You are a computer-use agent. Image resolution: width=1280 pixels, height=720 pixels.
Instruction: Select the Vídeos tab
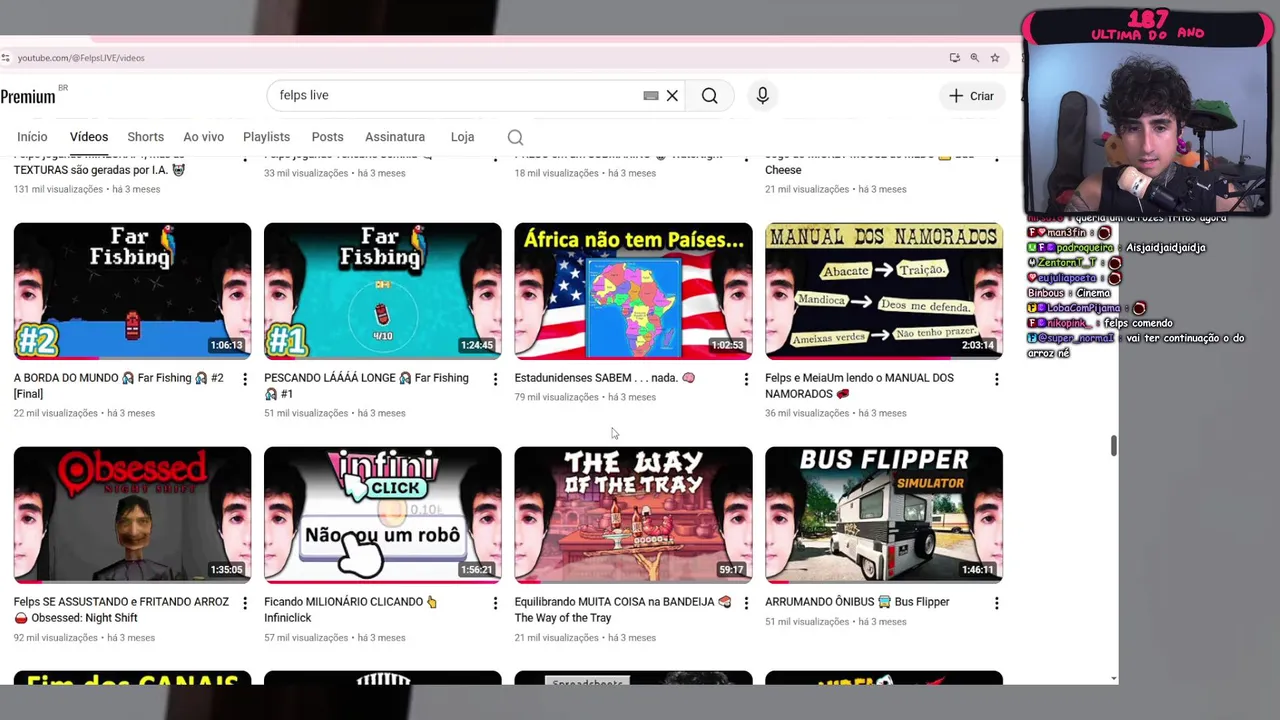[89, 137]
